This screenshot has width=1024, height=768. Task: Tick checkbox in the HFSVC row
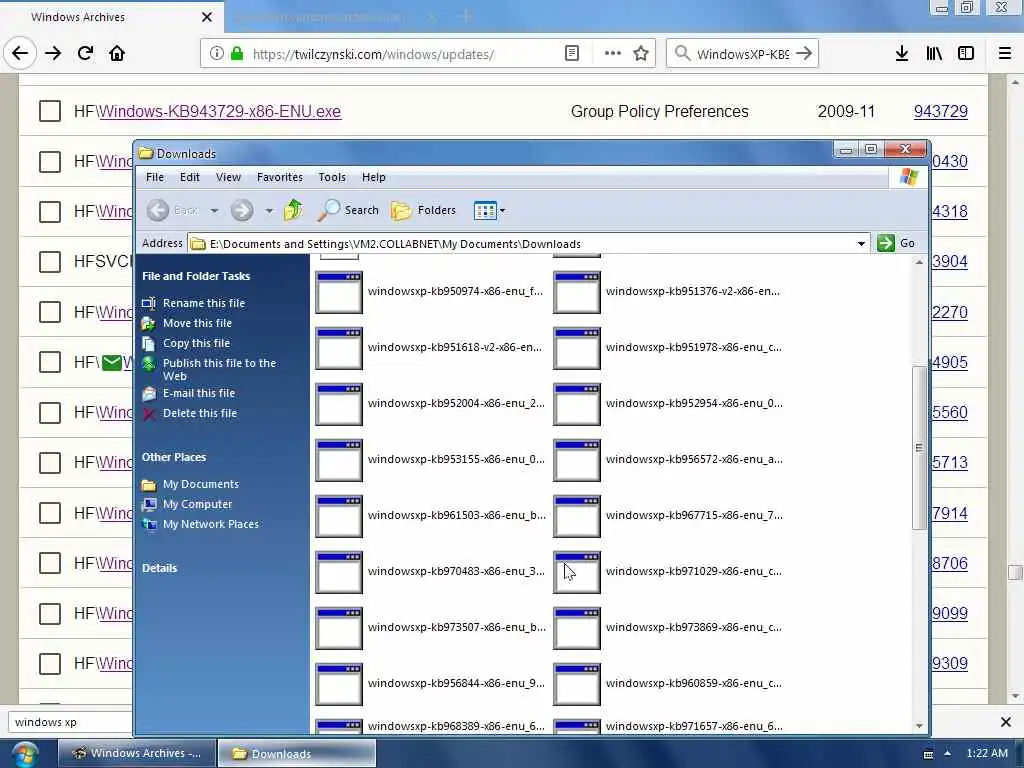50,262
